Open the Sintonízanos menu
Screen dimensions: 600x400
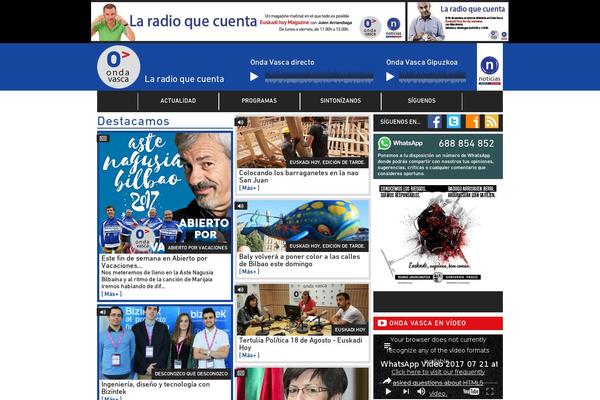340,101
